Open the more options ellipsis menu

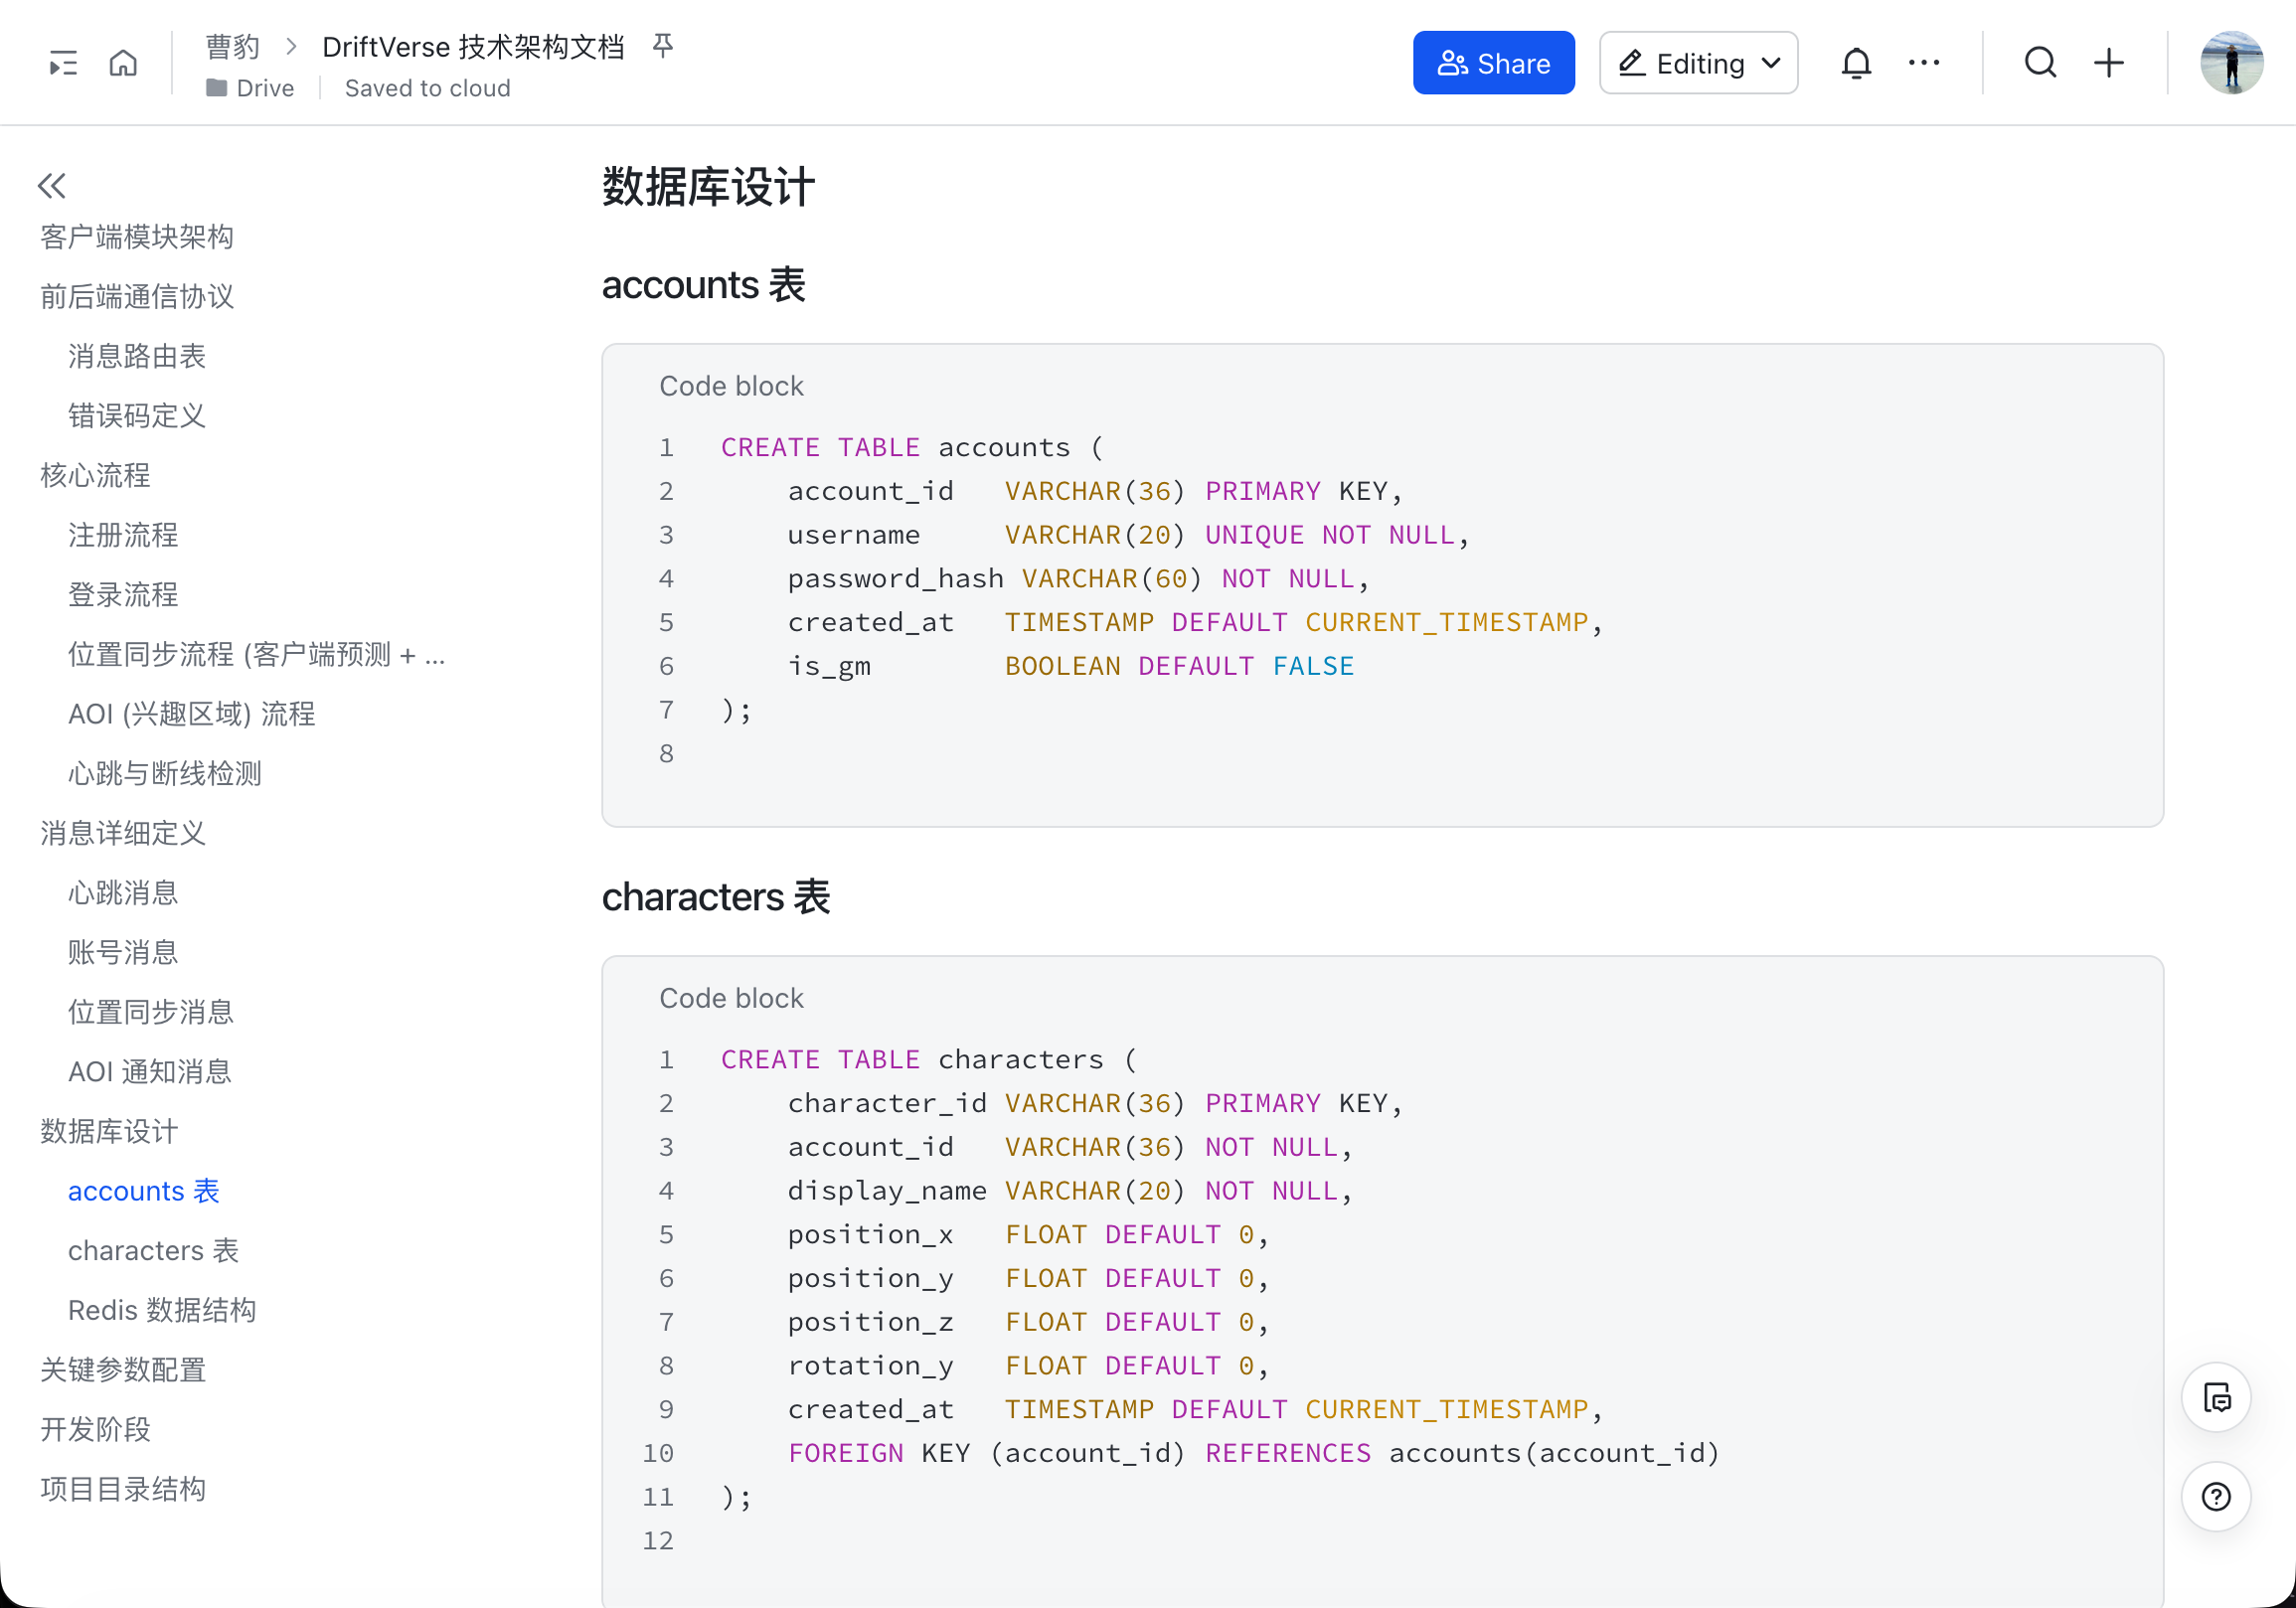1923,63
